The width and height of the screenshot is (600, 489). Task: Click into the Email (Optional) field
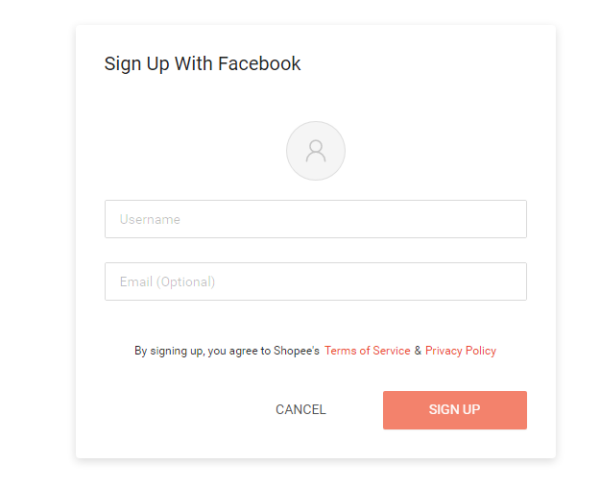click(x=315, y=282)
